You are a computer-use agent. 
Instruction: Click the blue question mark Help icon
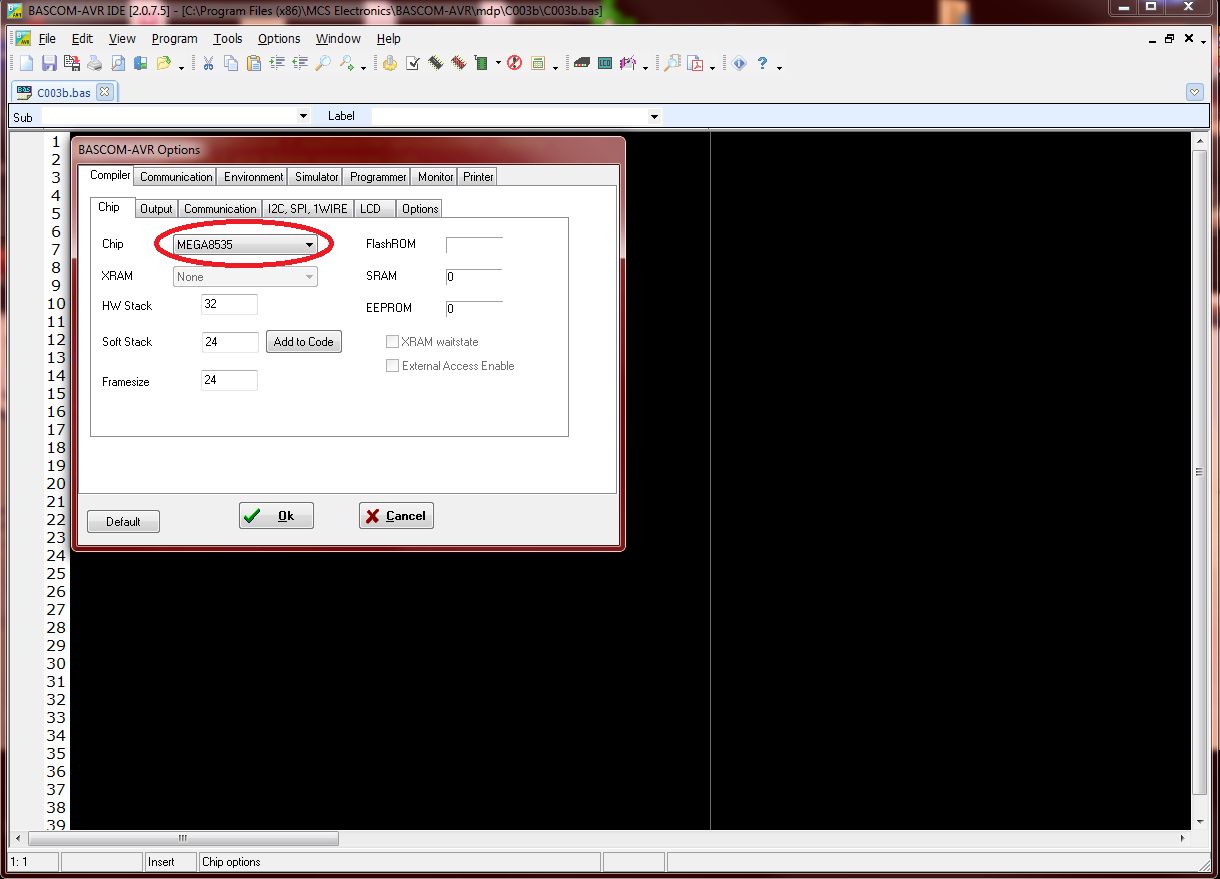coord(762,64)
